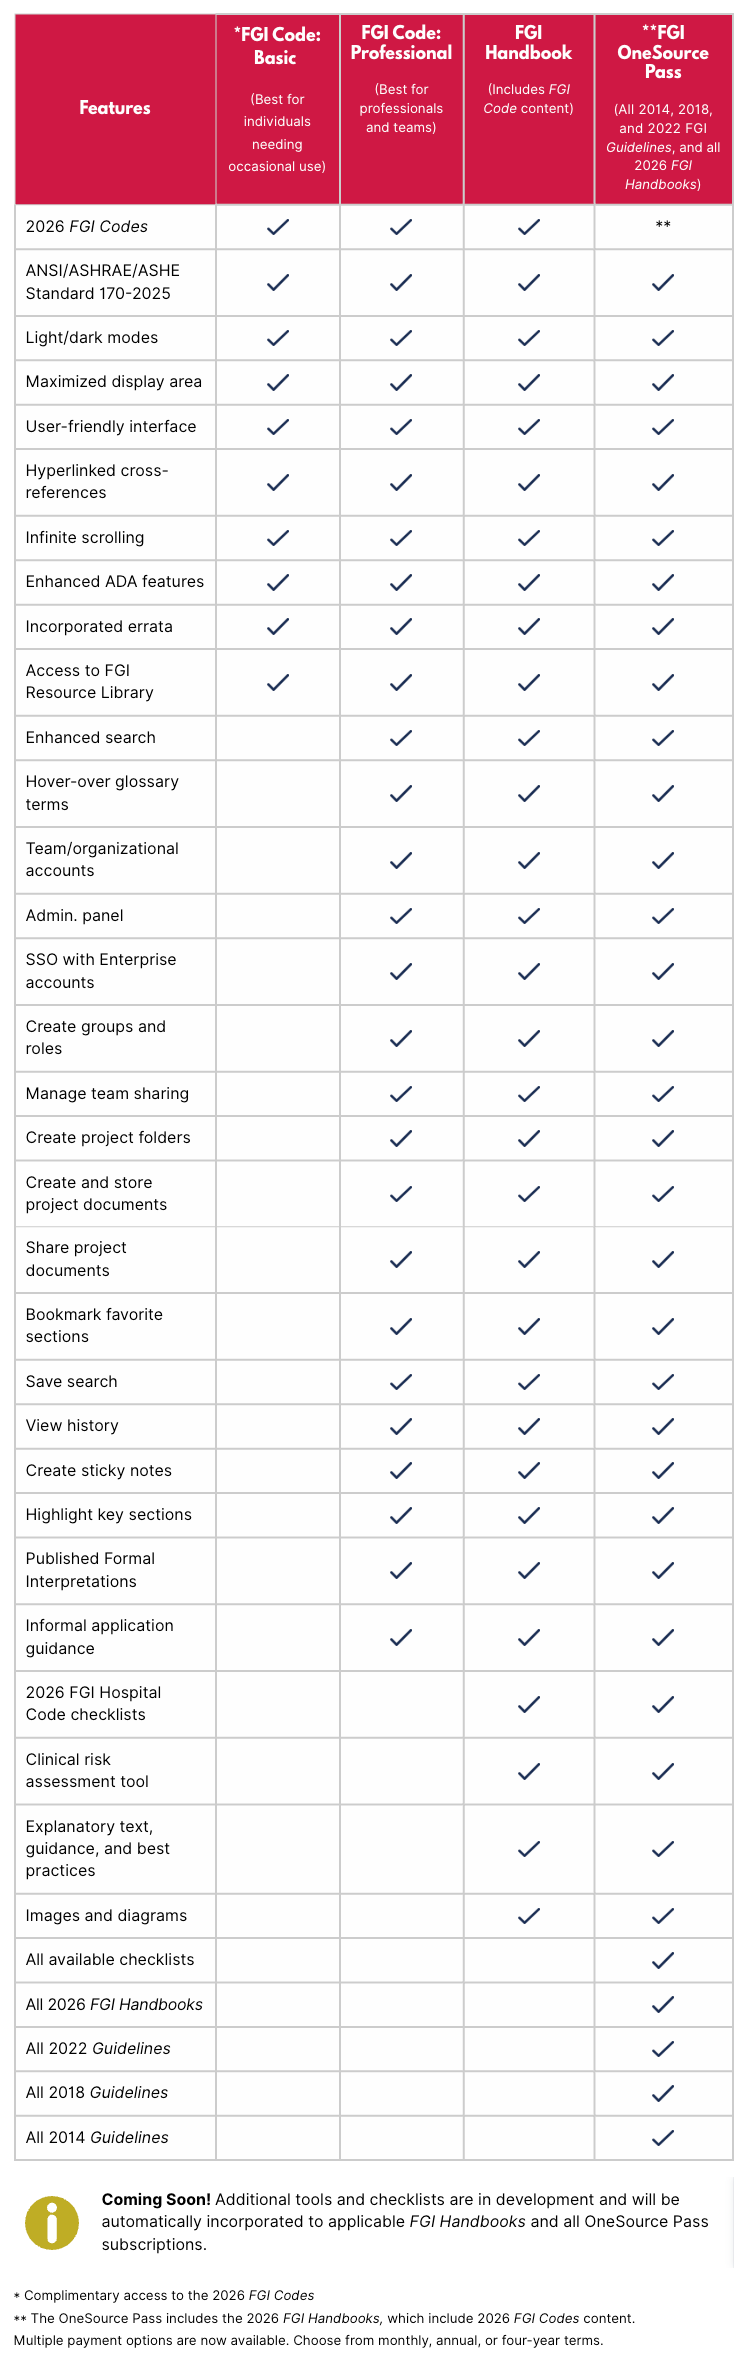Click OneSource checkmark for All 2014 Guidelines
This screenshot has height=2361, width=750.
[x=663, y=2138]
